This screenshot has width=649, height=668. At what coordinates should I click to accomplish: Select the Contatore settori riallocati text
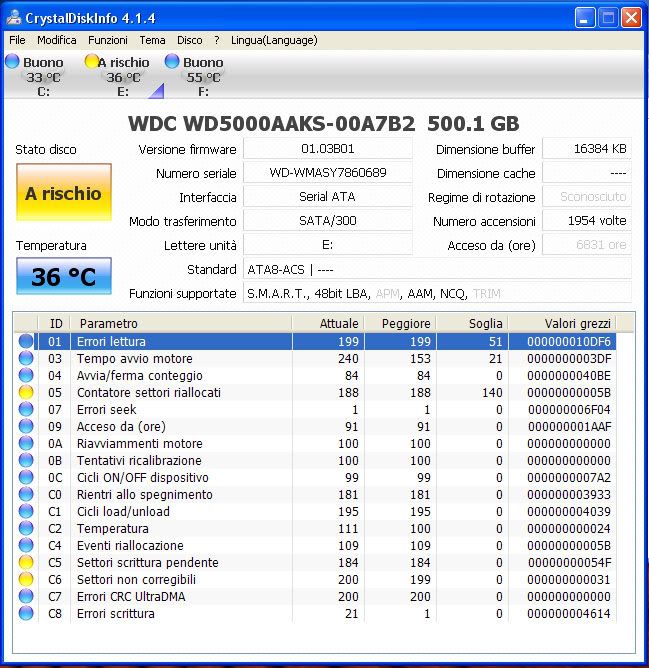[149, 392]
